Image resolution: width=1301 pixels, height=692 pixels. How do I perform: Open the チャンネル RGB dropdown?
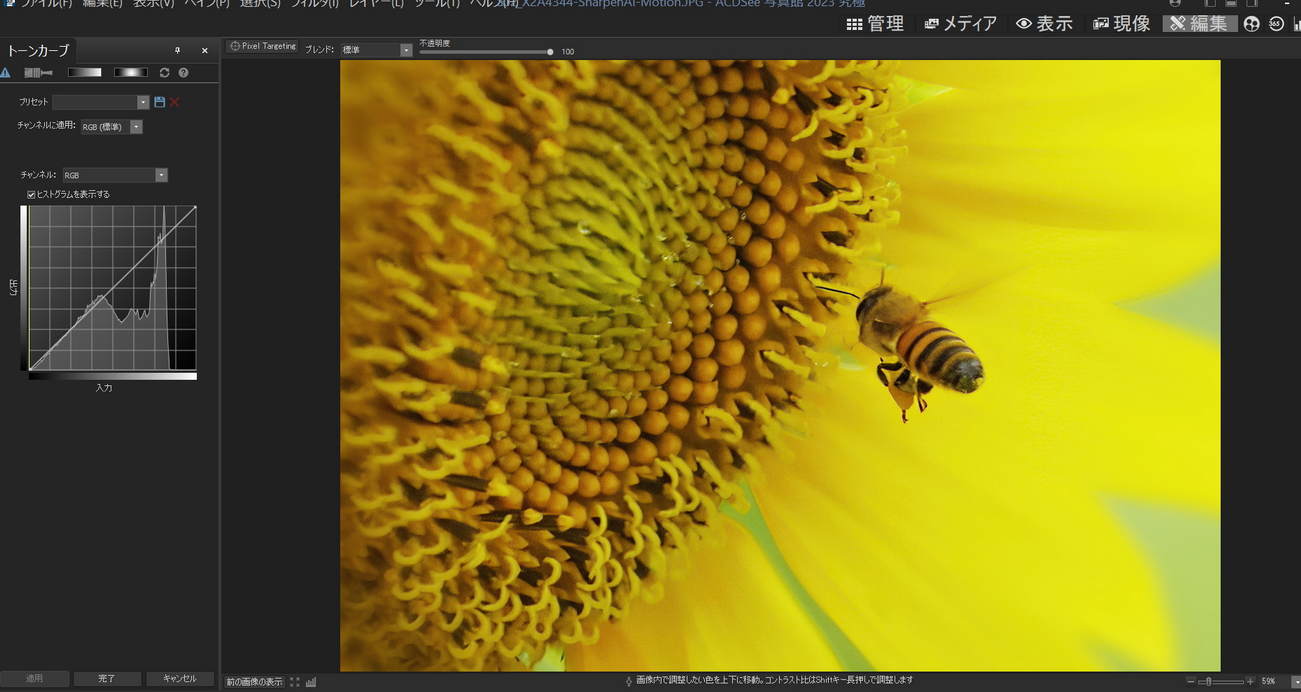pos(115,175)
